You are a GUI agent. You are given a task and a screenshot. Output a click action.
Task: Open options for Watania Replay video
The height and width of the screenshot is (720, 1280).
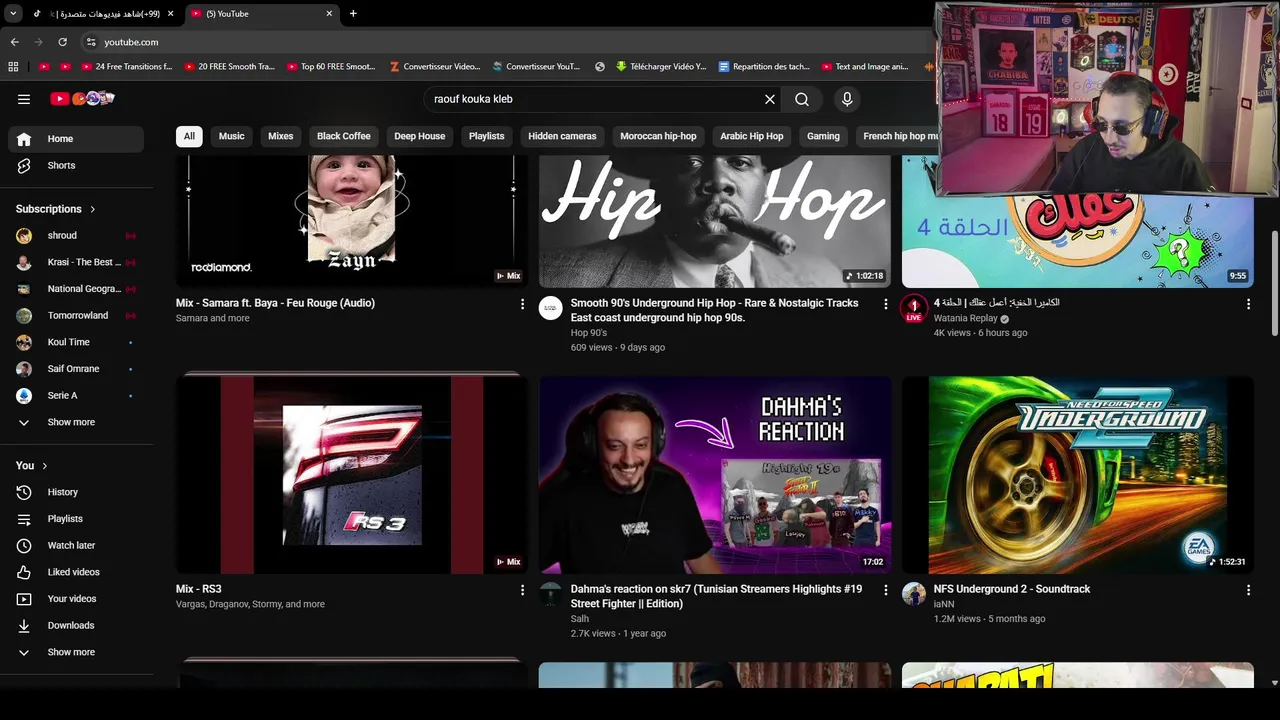[x=1248, y=304]
